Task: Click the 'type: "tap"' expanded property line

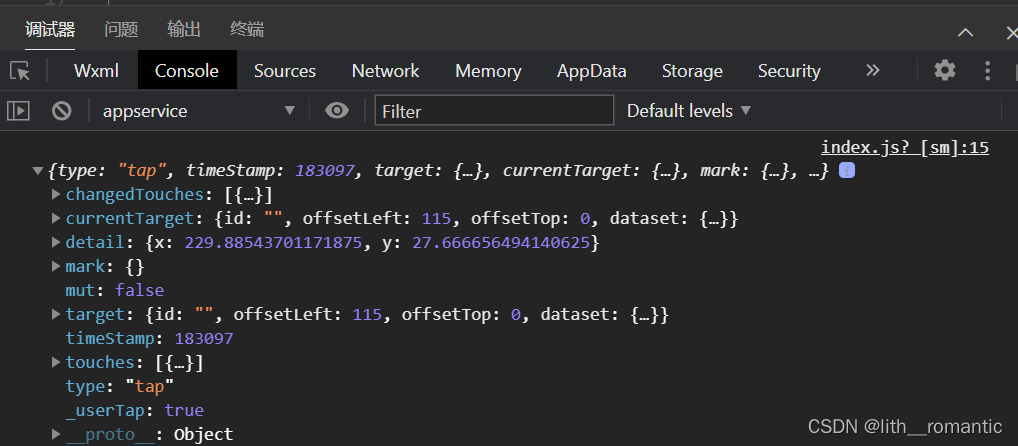Action: tap(119, 386)
